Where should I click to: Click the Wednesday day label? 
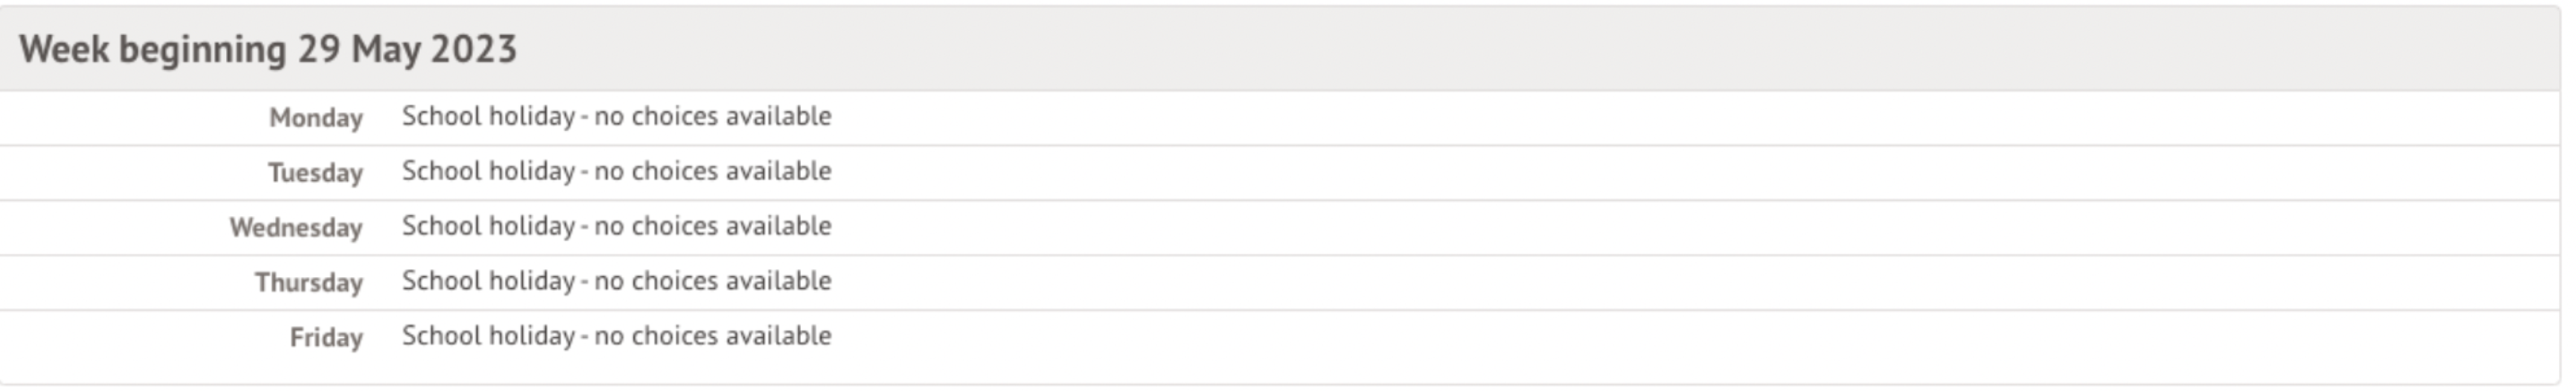point(296,228)
